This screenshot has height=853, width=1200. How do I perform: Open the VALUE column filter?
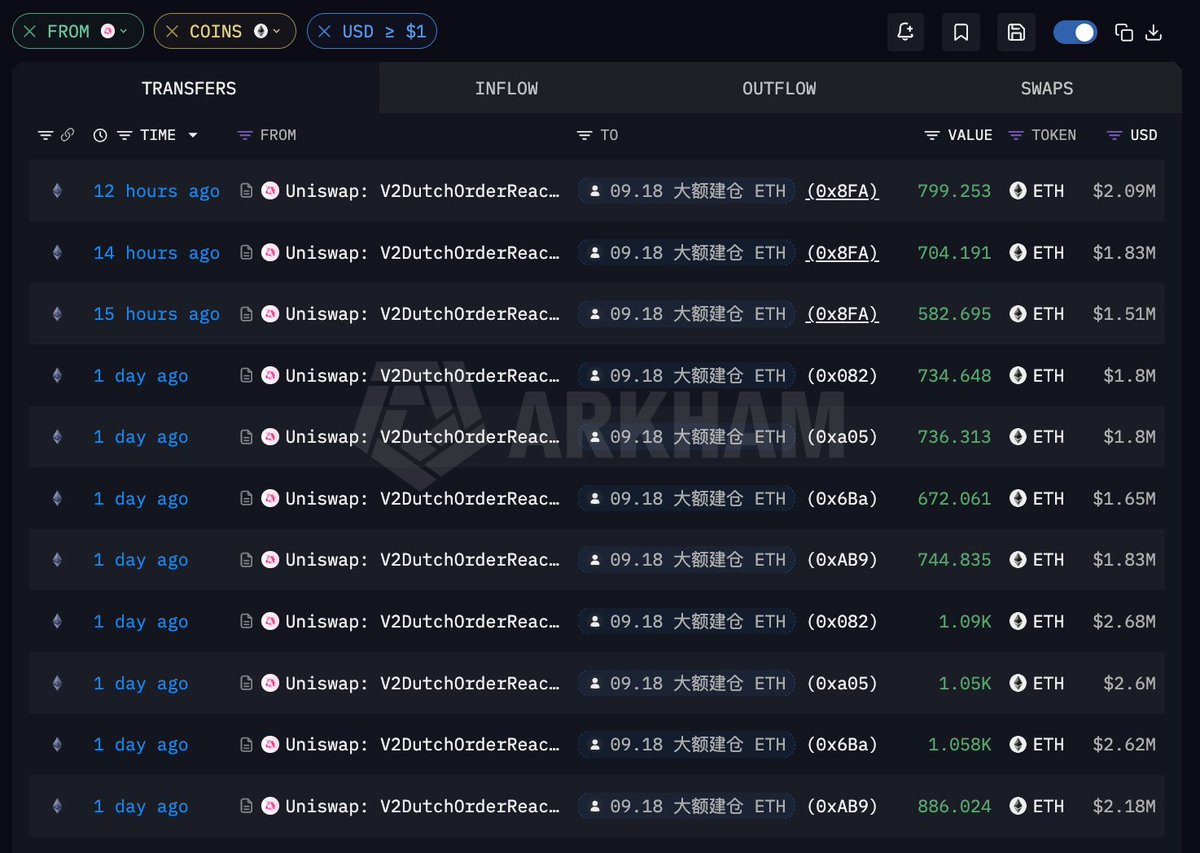coord(932,135)
